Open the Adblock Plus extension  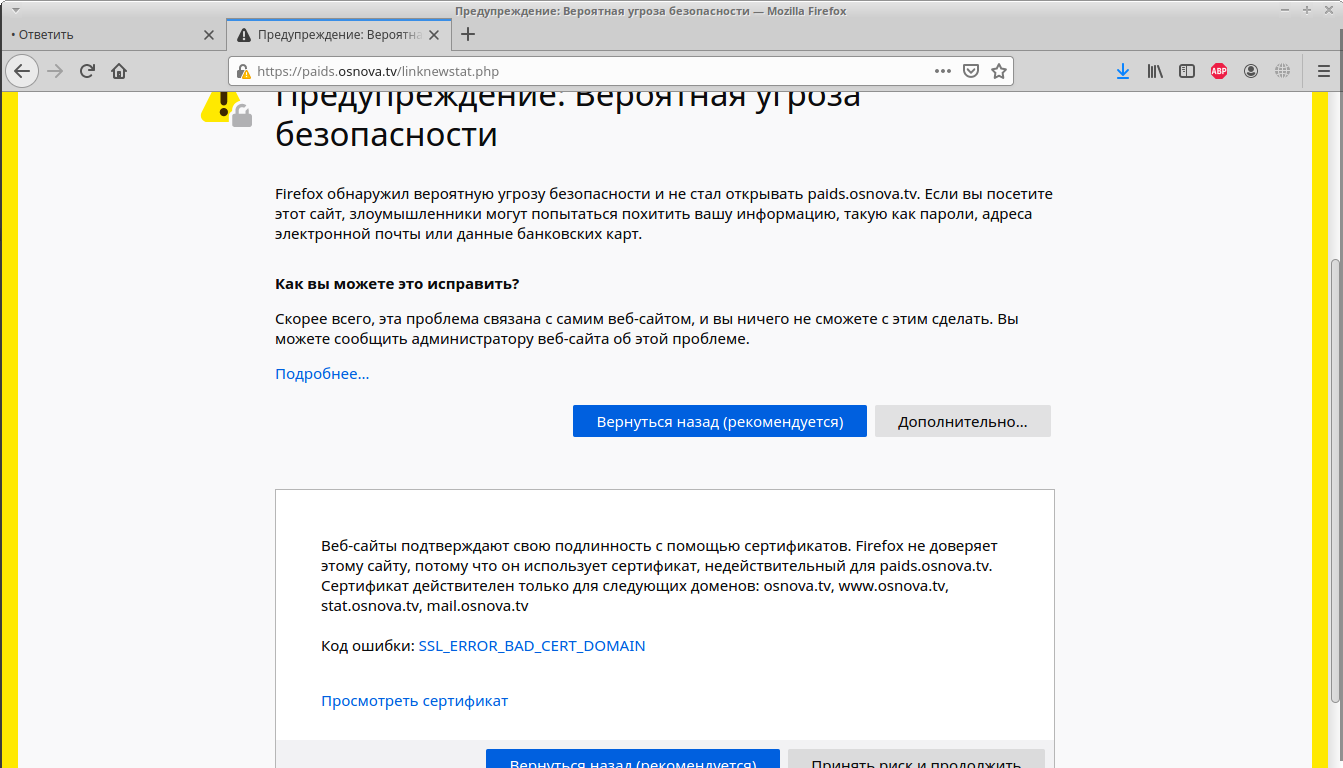click(1219, 71)
